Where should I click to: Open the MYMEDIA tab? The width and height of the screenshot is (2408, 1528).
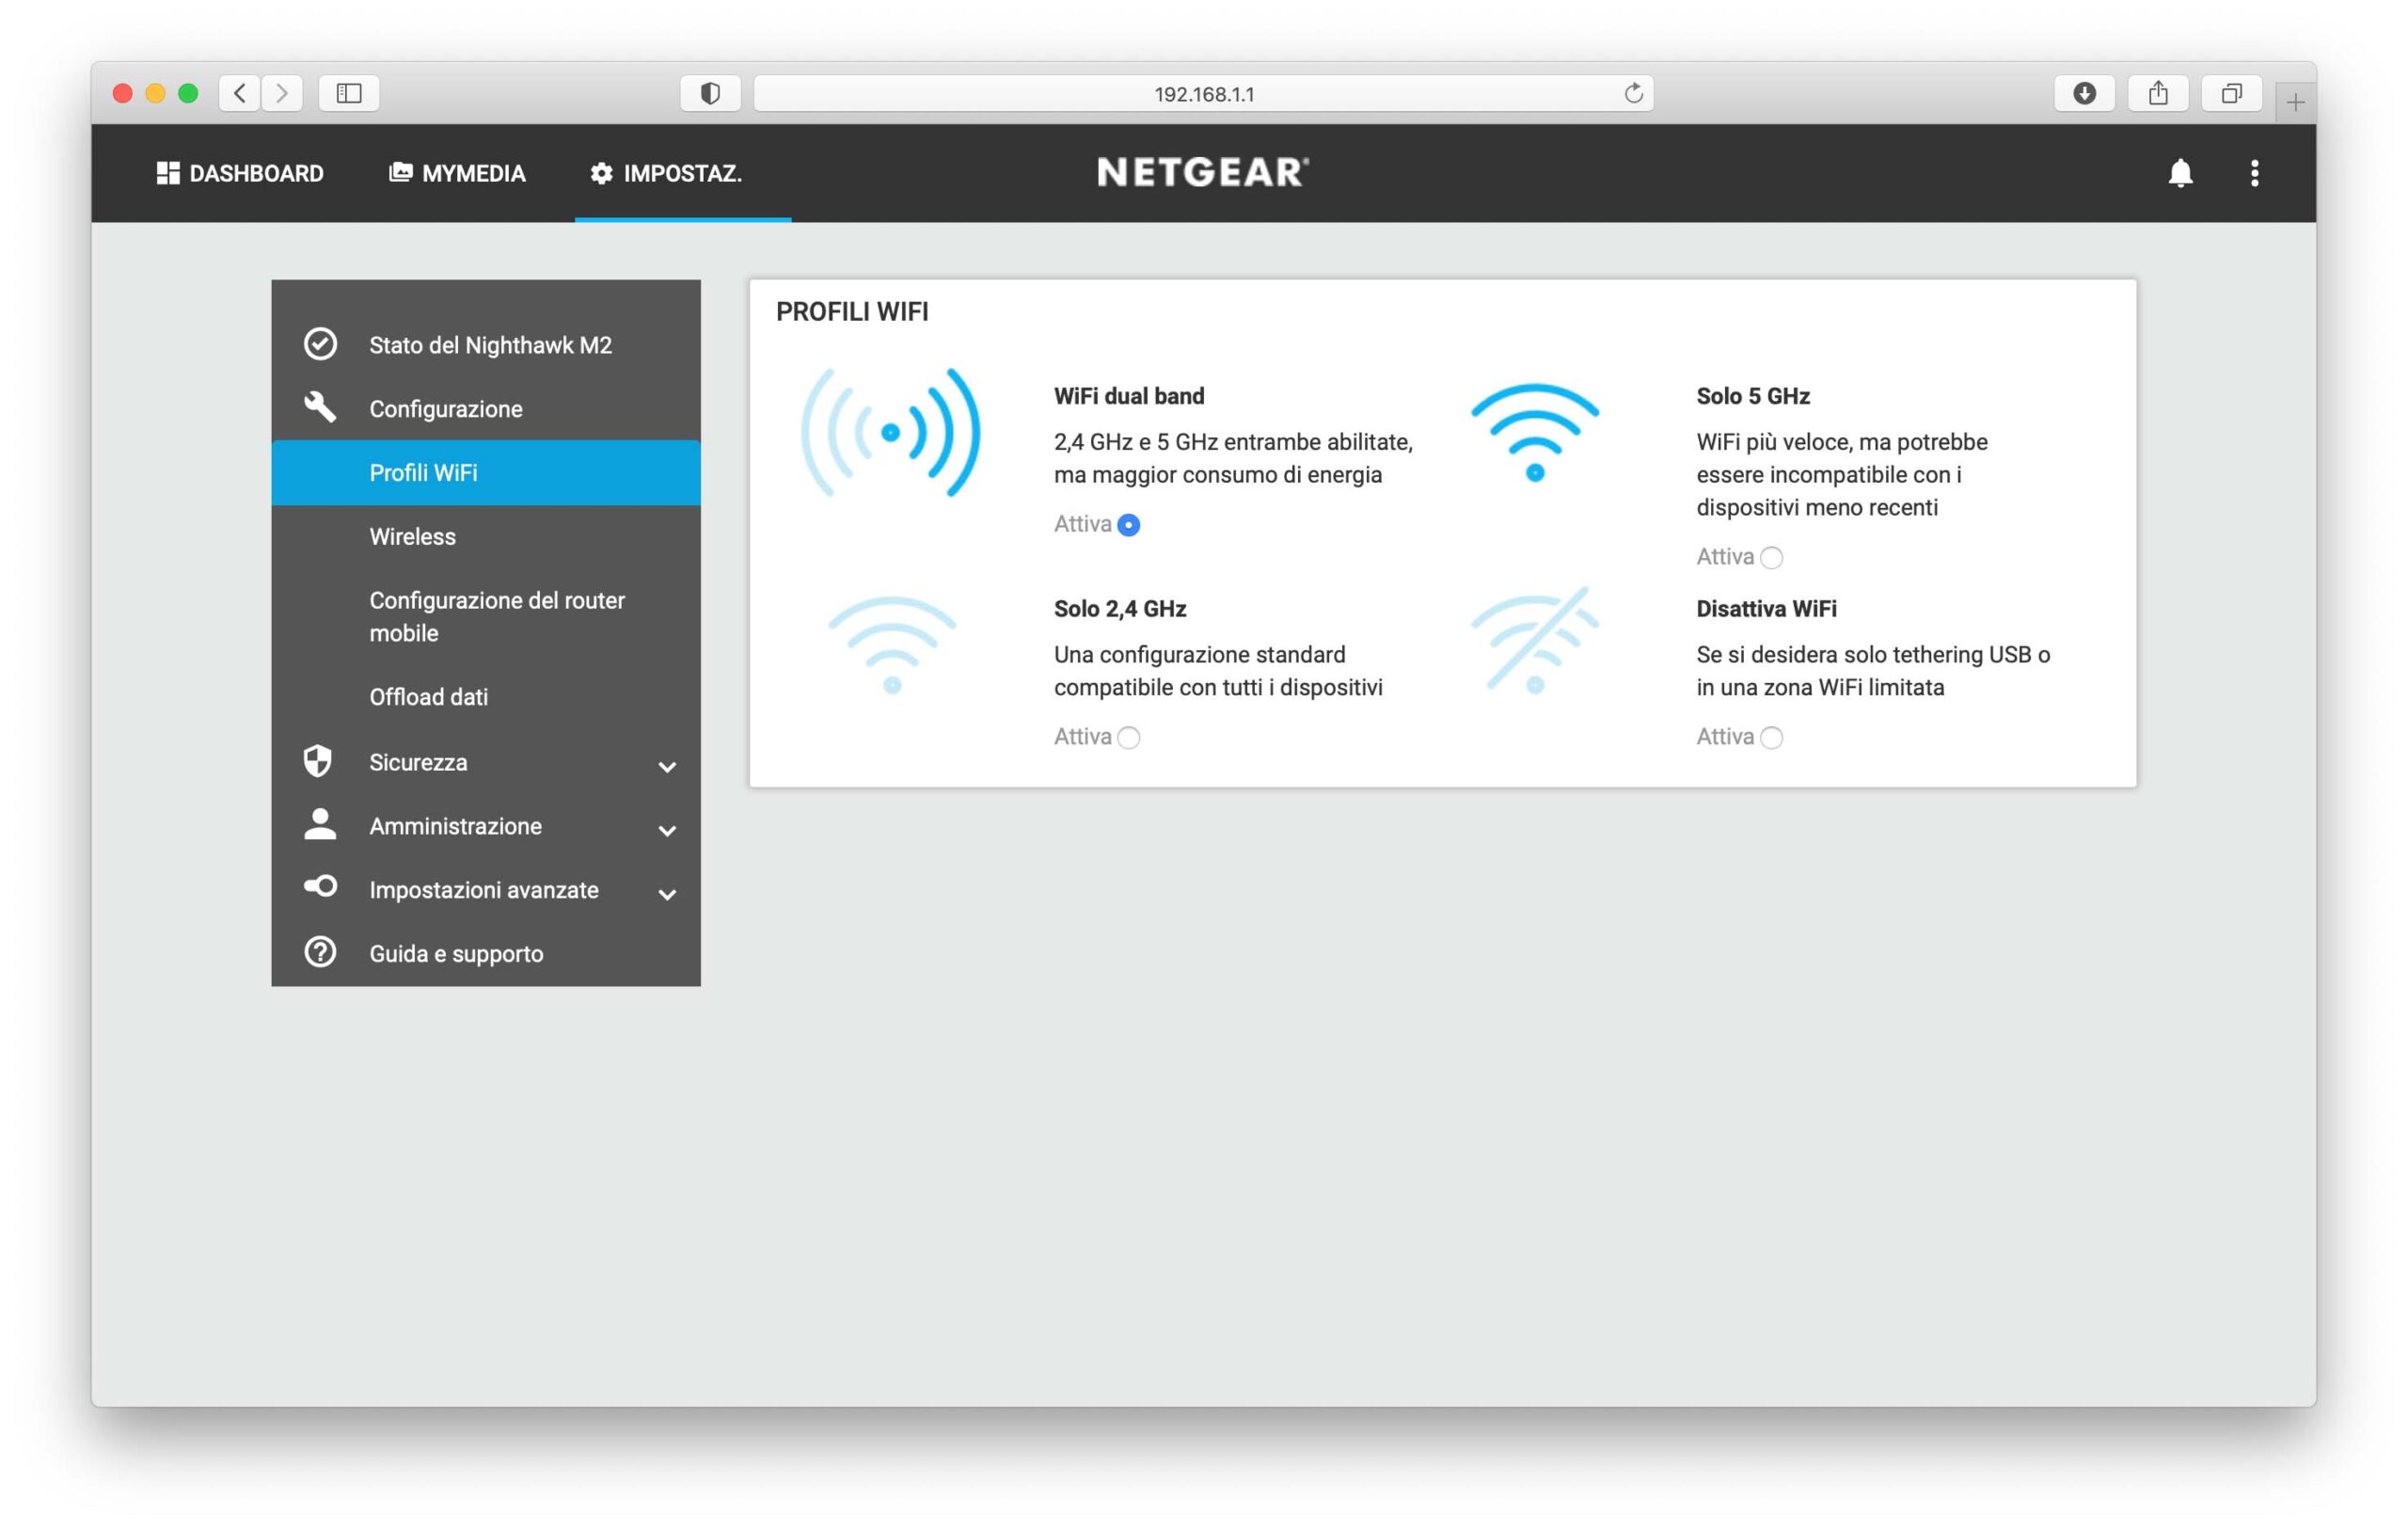pyautogui.click(x=457, y=173)
